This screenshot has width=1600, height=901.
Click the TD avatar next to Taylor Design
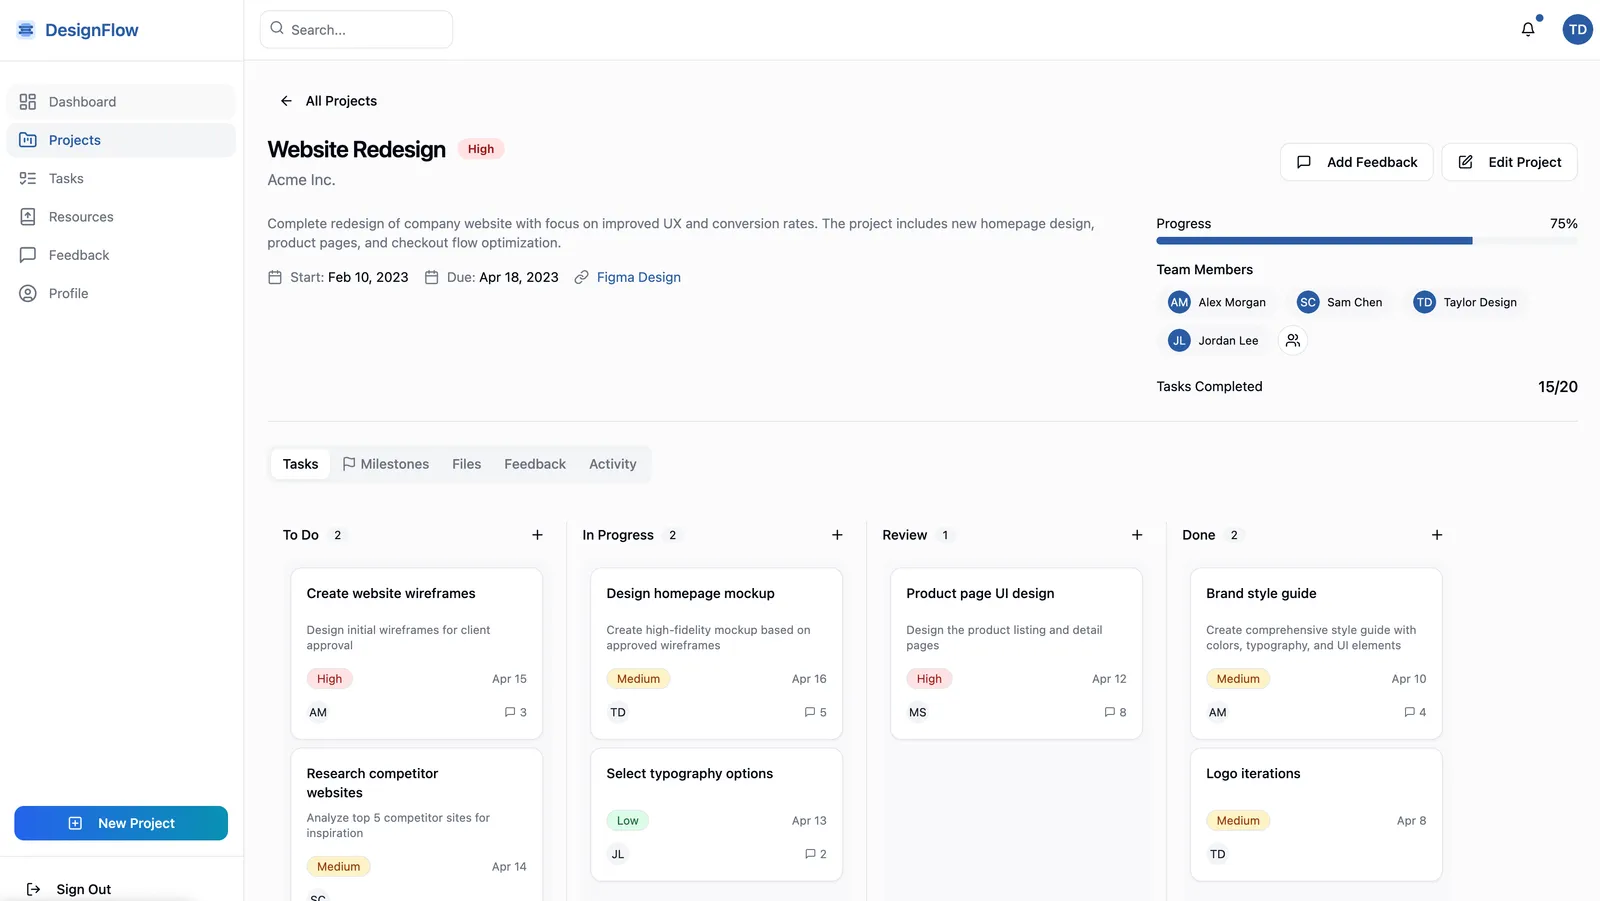click(1424, 302)
